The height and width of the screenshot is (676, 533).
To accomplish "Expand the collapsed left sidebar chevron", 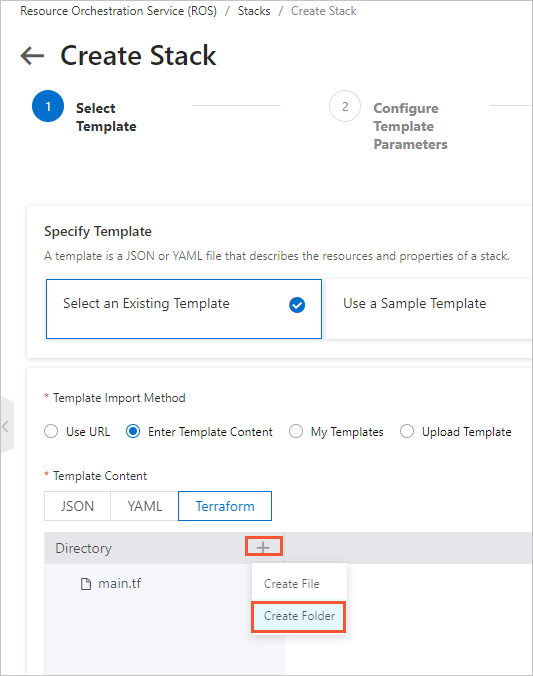I will pos(6,426).
